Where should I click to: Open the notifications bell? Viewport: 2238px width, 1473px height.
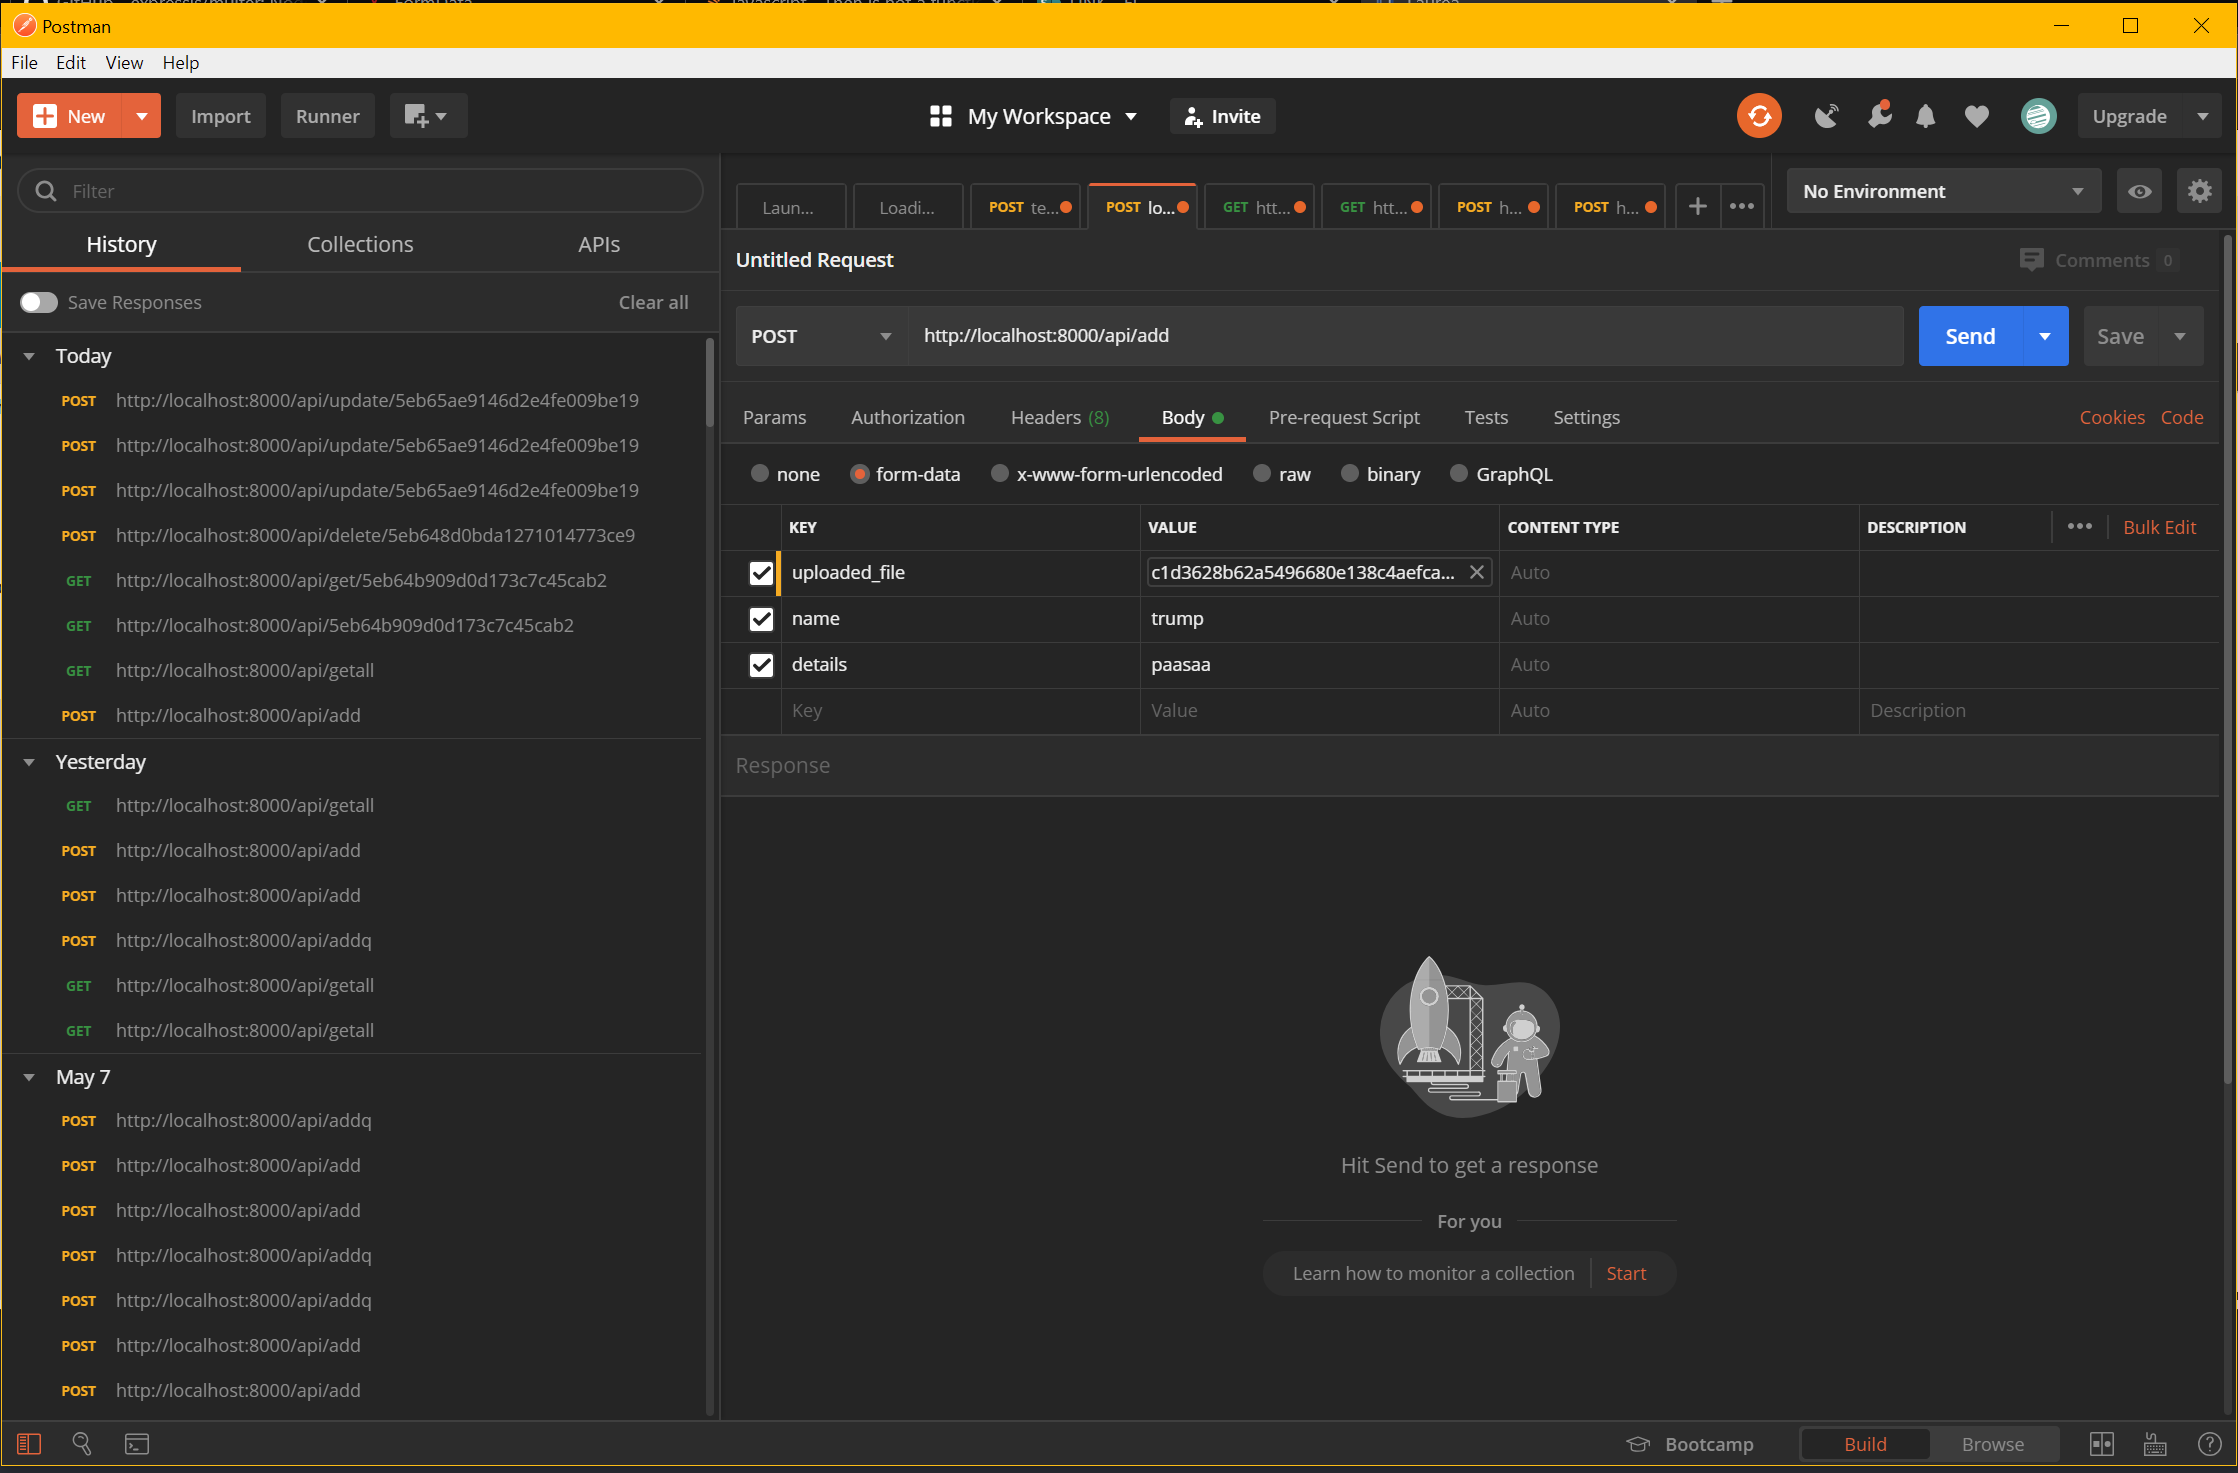(x=1925, y=116)
